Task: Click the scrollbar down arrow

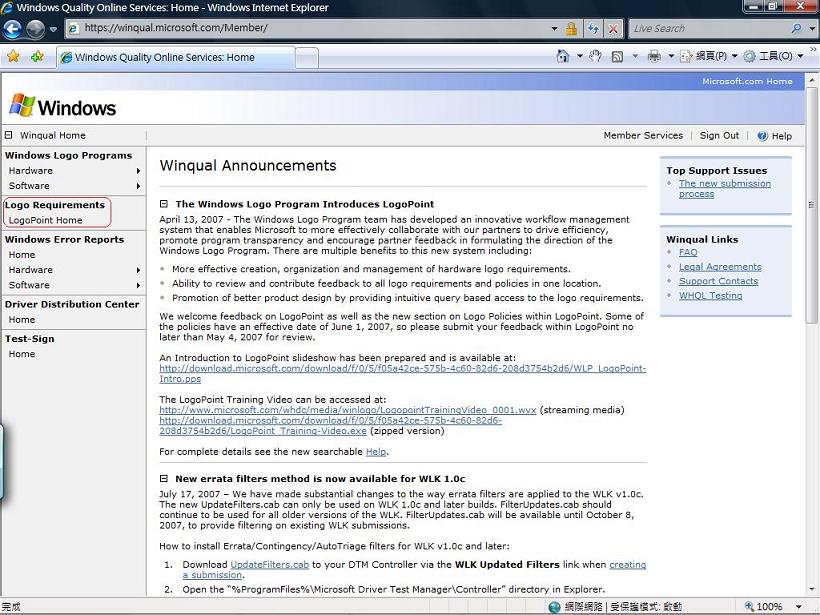Action: click(x=812, y=589)
